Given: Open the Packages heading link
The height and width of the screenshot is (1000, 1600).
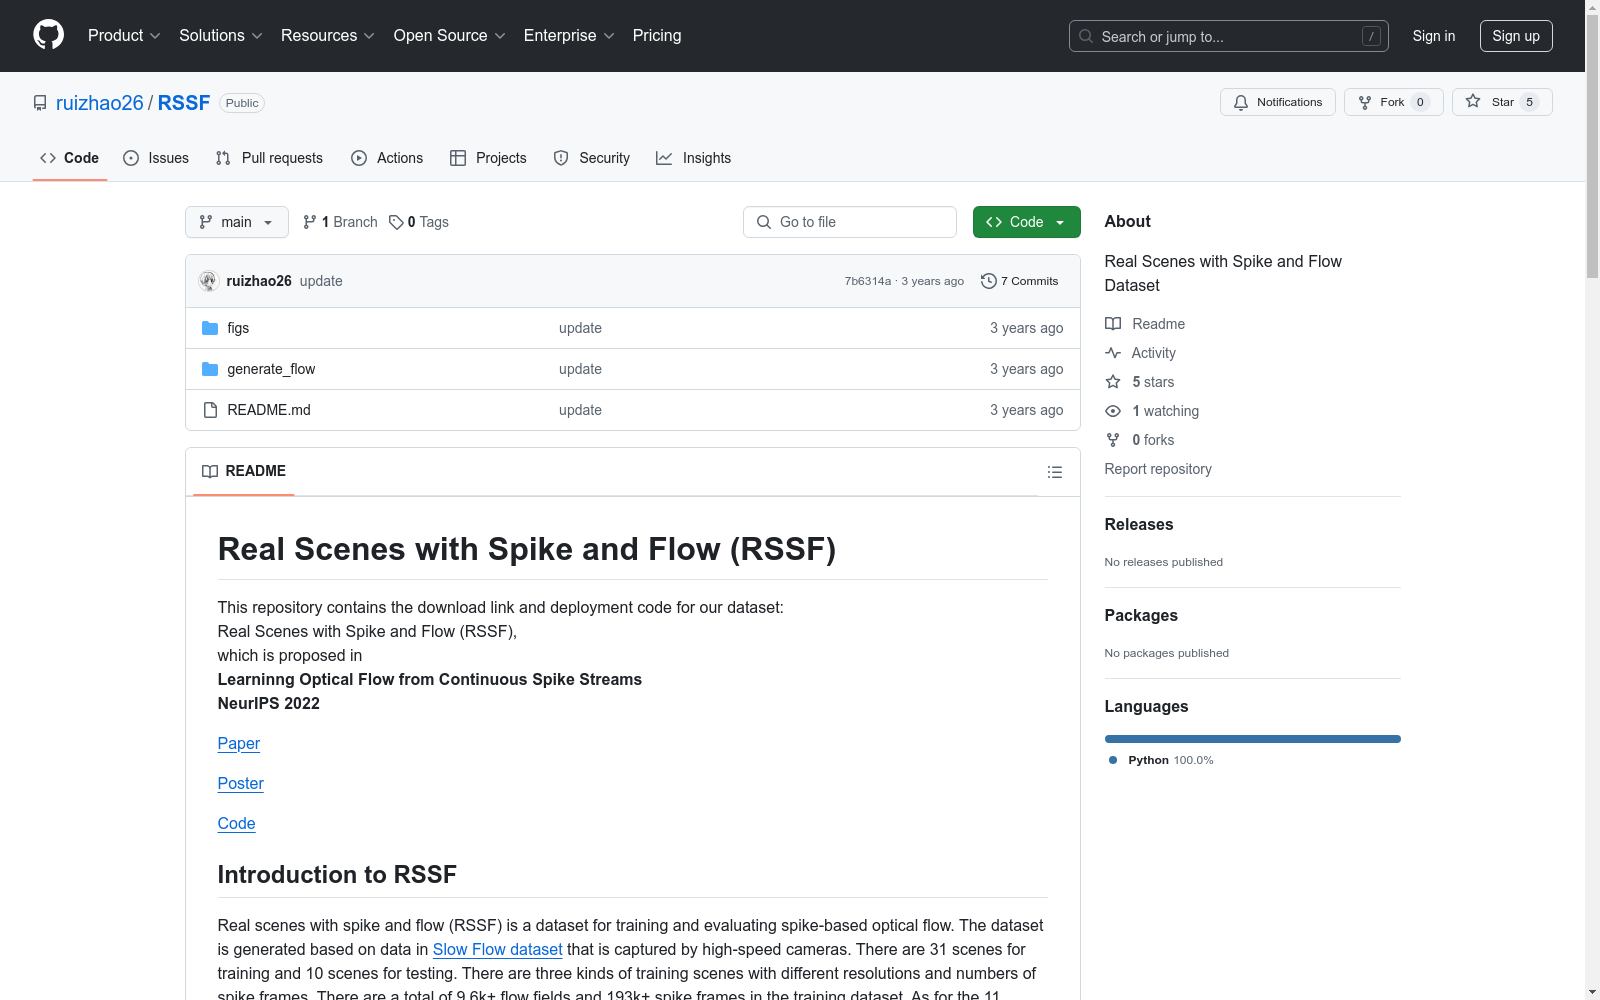Looking at the screenshot, I should coord(1141,615).
